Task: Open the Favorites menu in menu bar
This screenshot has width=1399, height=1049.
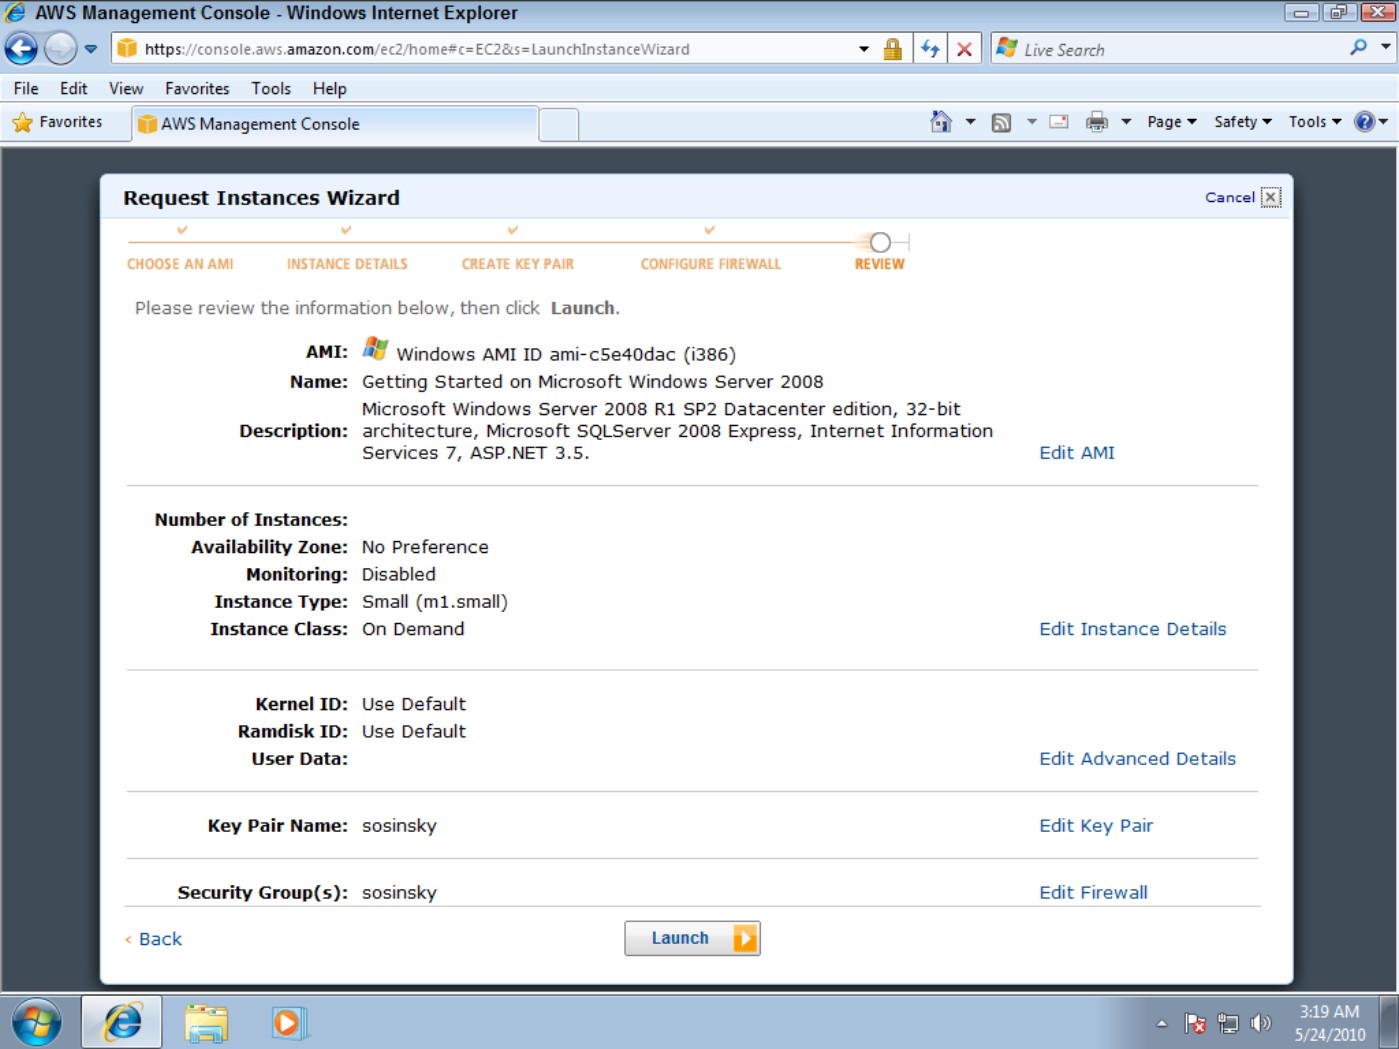Action: 197,88
